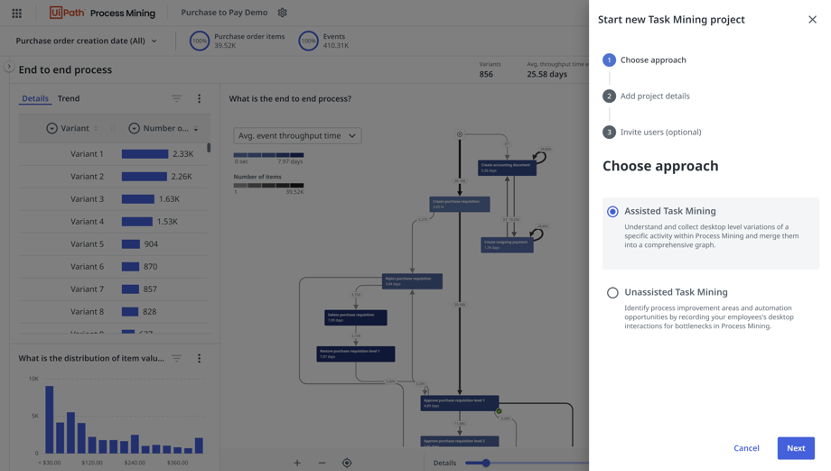
Task: Select Variant 5 row
Action: [x=113, y=244]
